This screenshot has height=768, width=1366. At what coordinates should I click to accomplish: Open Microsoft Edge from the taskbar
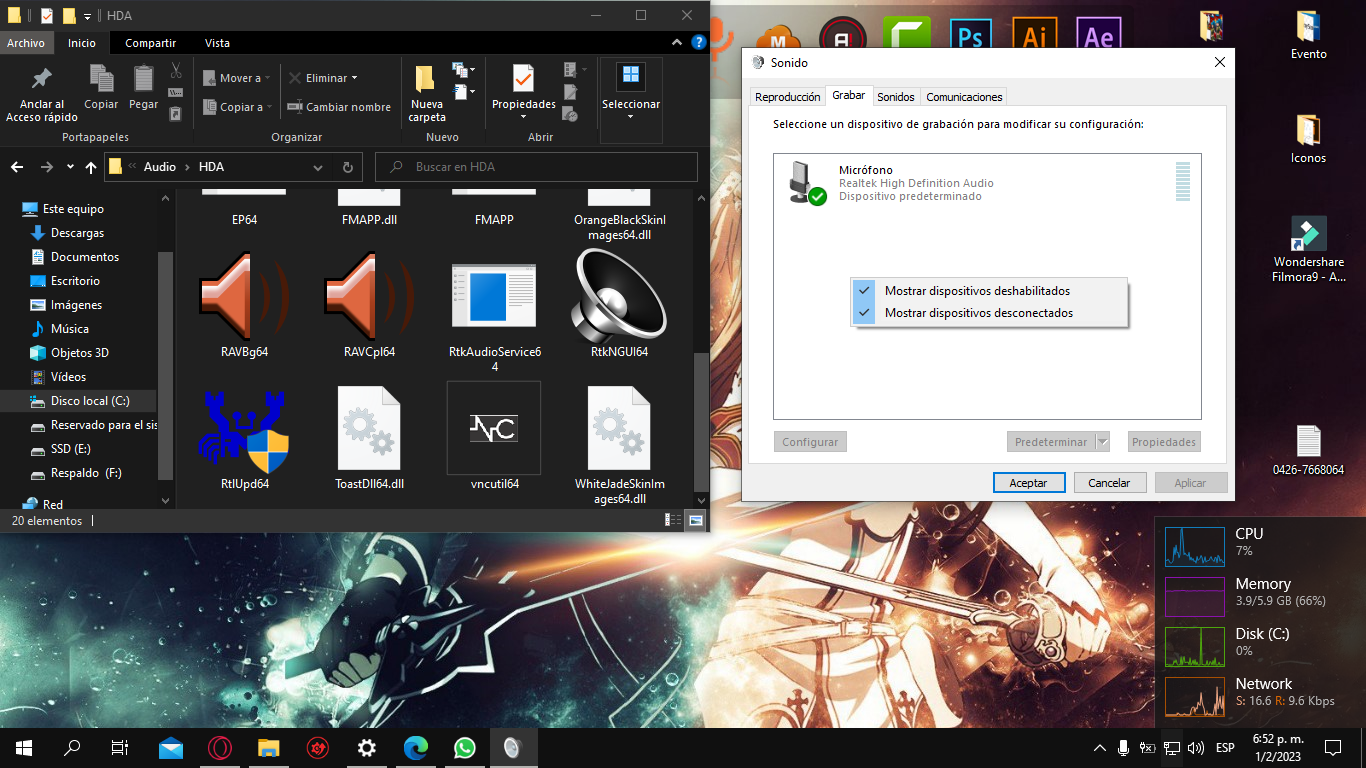tap(415, 747)
